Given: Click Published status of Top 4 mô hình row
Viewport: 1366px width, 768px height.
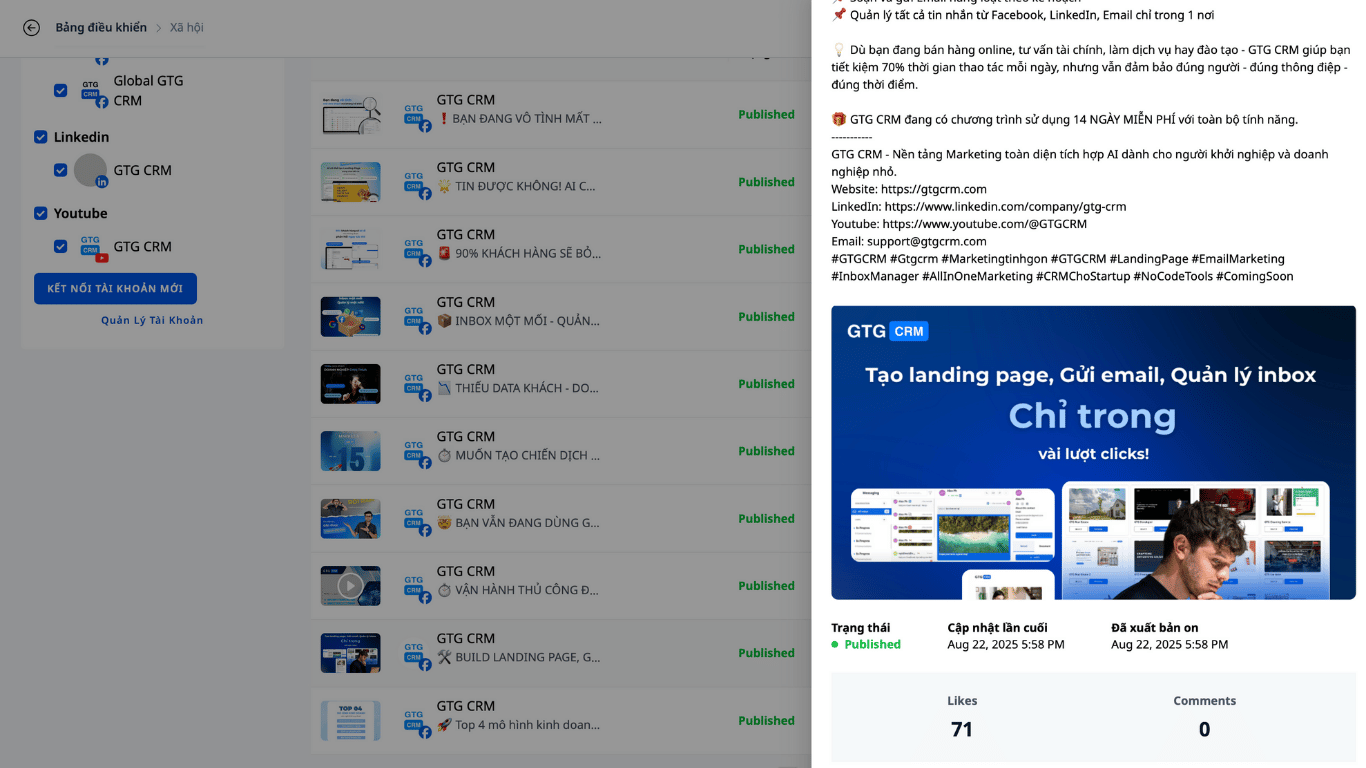Looking at the screenshot, I should [766, 720].
